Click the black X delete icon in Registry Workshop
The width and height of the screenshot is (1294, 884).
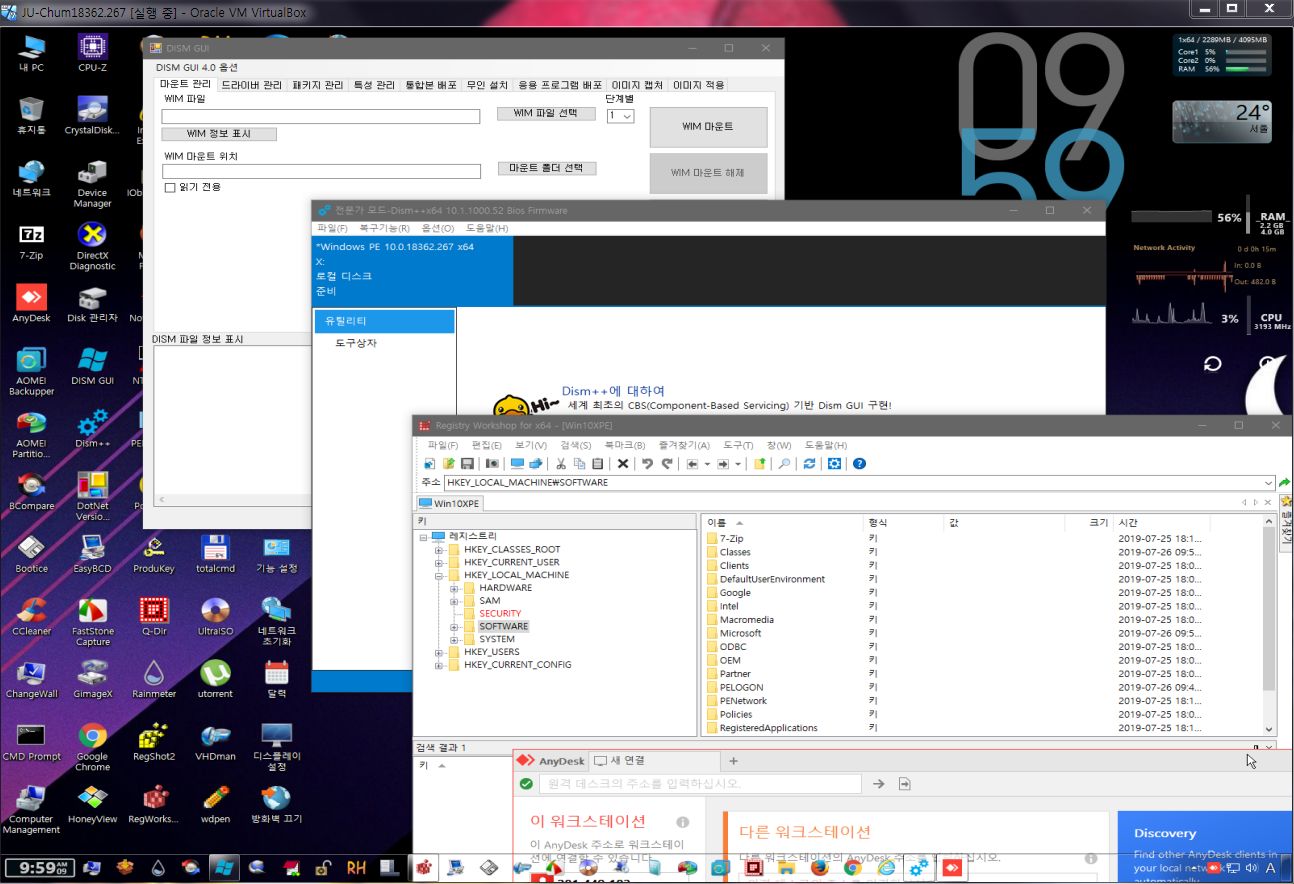(x=623, y=464)
